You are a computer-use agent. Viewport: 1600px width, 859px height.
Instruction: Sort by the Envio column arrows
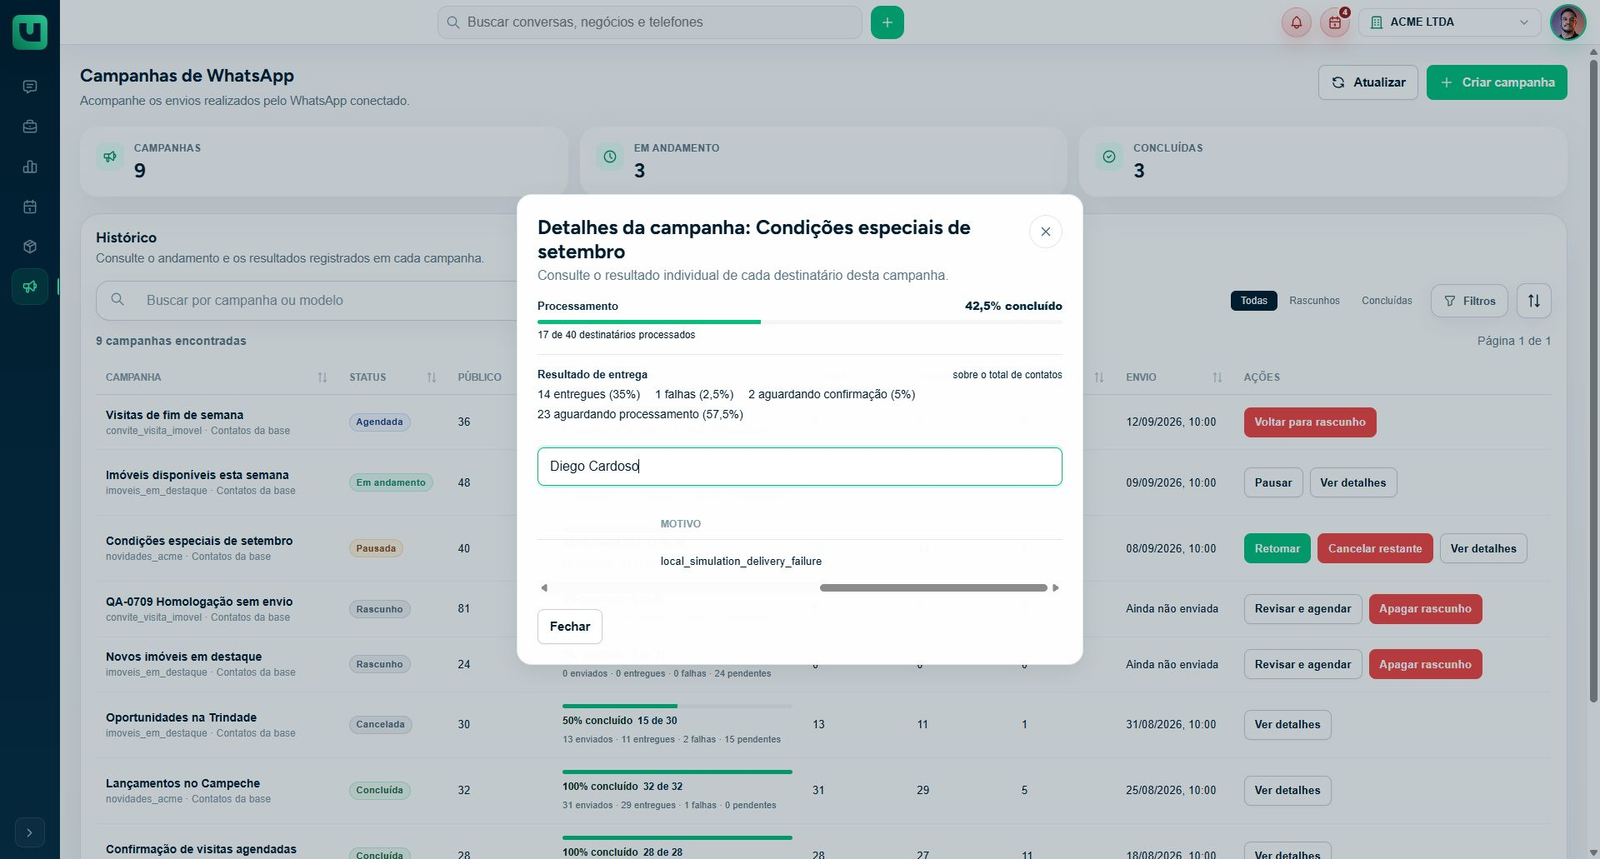click(1217, 378)
